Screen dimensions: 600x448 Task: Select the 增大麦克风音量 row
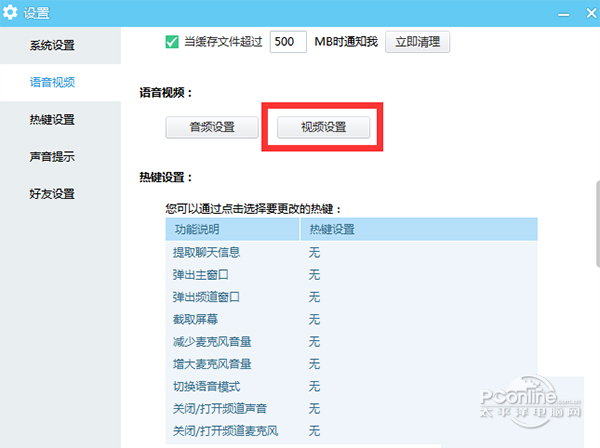(x=351, y=364)
